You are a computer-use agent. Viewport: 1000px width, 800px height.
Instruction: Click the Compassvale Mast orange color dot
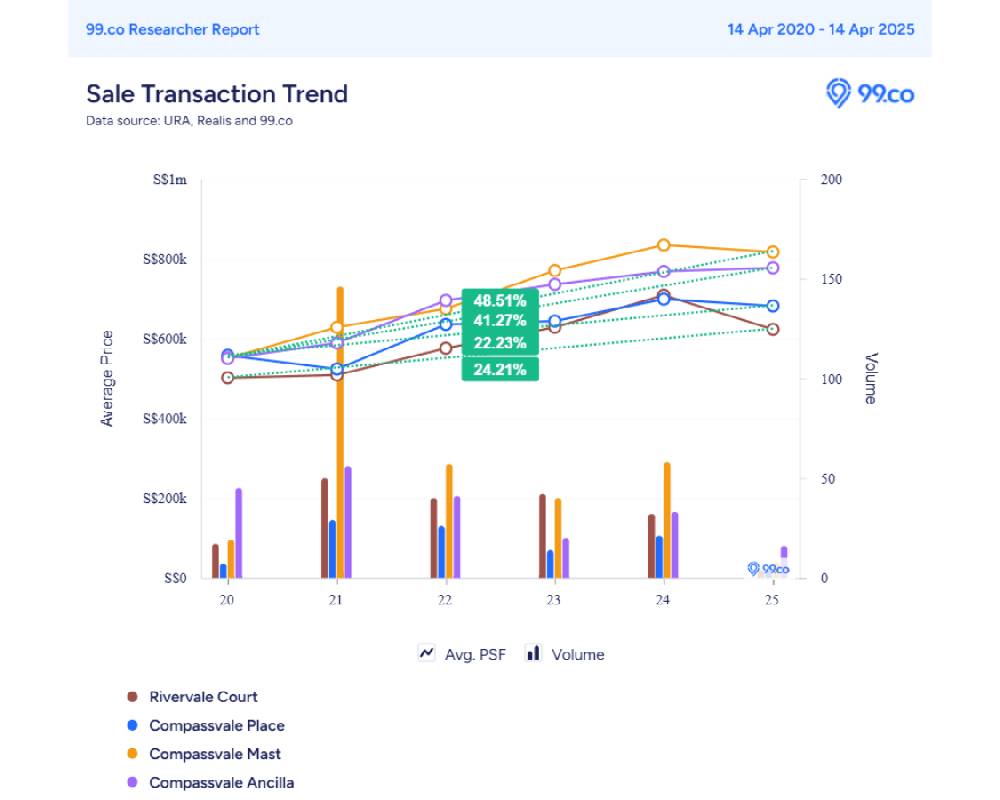[x=132, y=754]
